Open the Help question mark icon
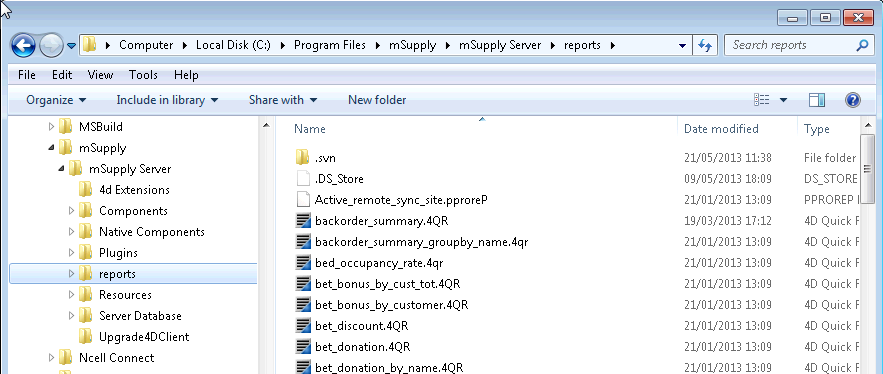This screenshot has width=883, height=374. pos(853,100)
